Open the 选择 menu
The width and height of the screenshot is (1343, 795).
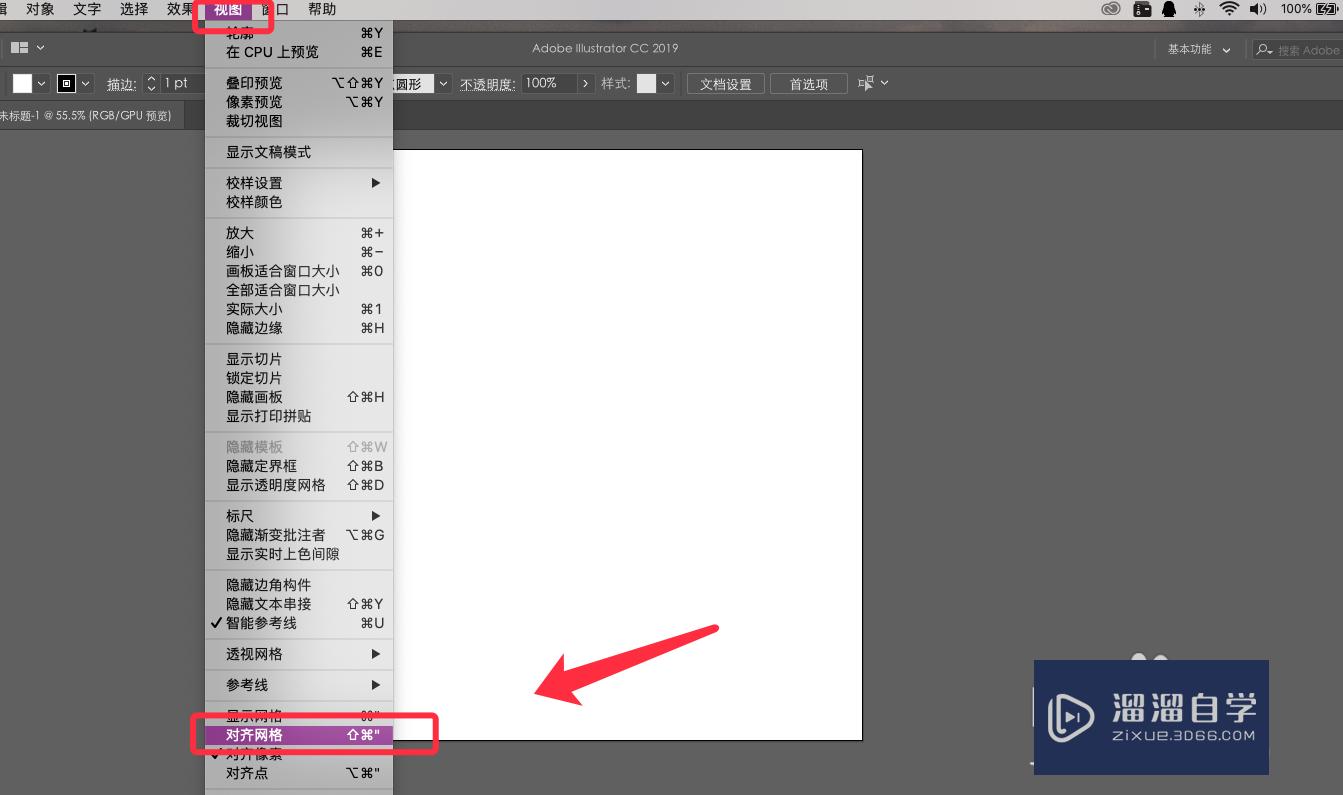[134, 9]
